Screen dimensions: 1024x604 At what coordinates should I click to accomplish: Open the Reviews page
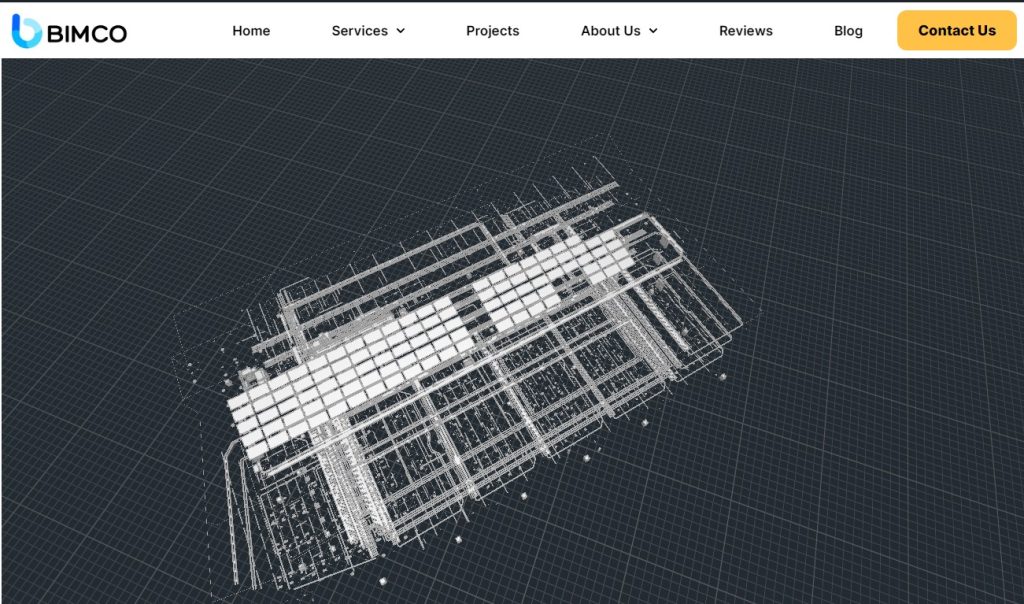(x=746, y=31)
